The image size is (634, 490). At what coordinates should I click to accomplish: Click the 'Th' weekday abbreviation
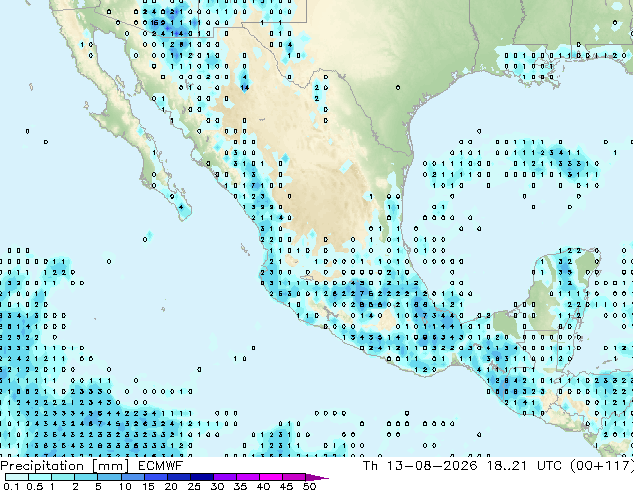370,466
